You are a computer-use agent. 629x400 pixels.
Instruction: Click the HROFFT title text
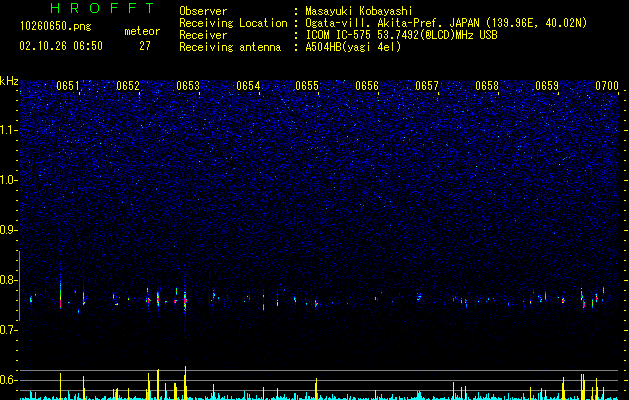coord(103,8)
